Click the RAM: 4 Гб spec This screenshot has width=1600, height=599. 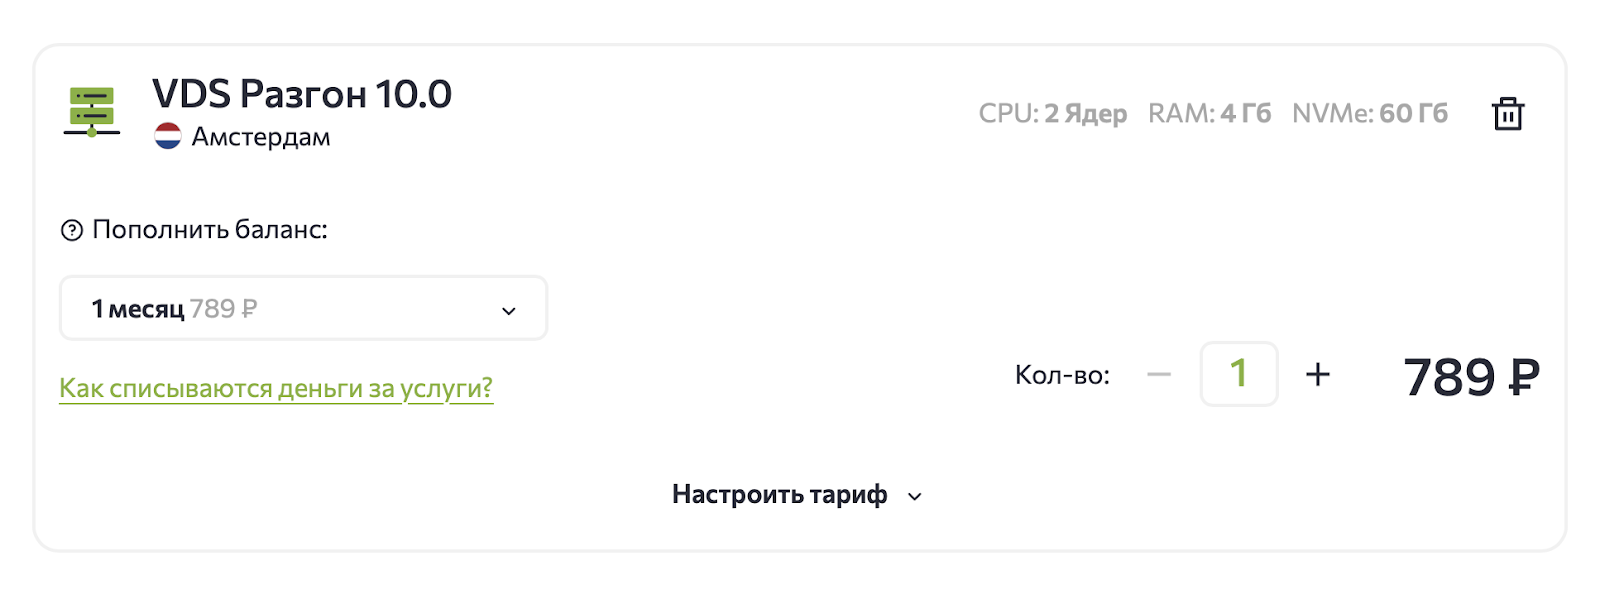click(1209, 114)
